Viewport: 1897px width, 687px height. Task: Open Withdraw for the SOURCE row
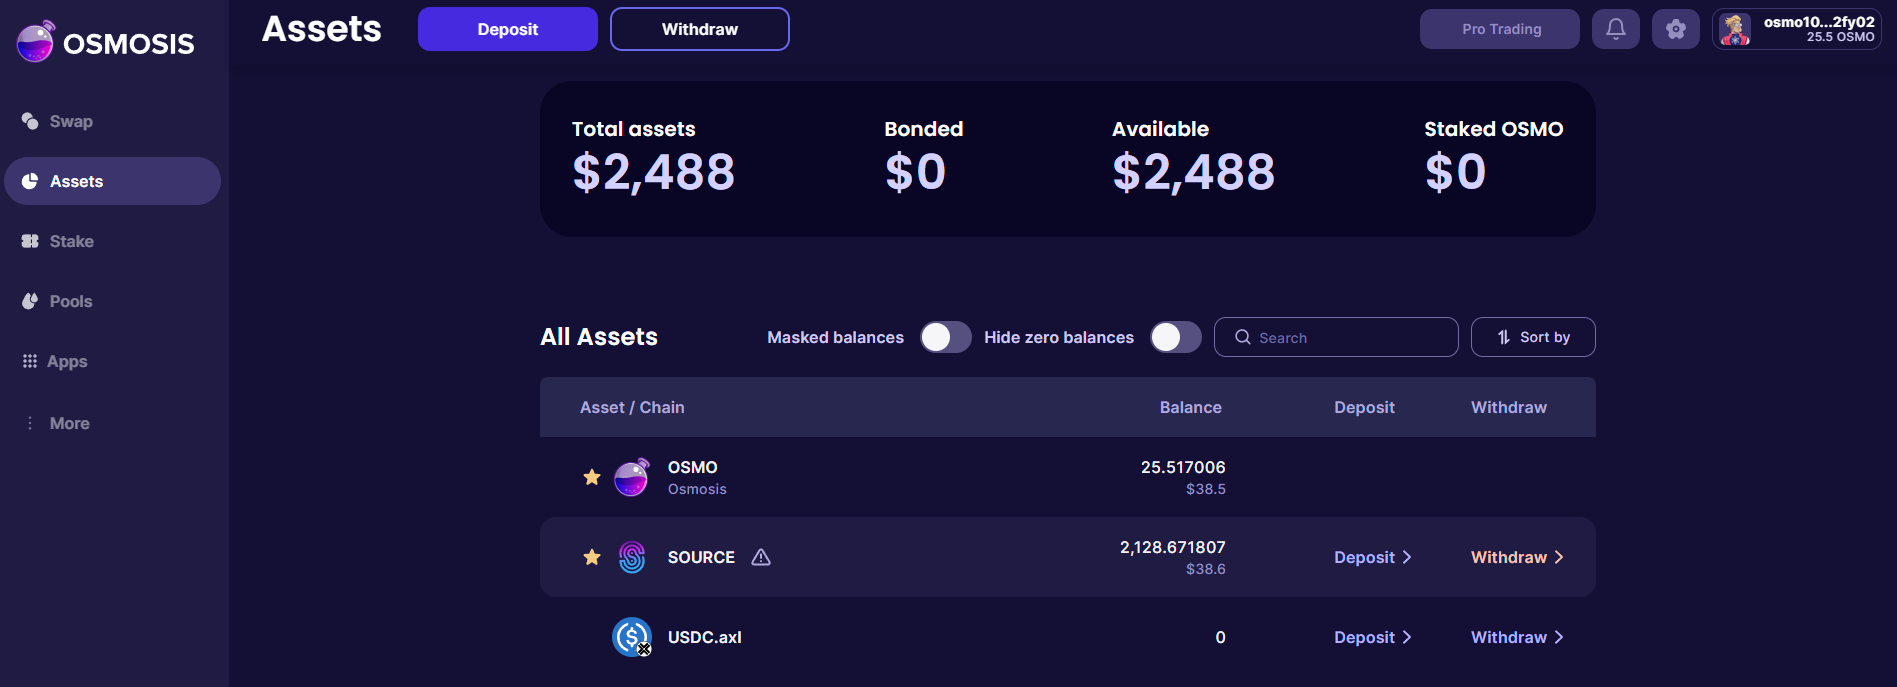coord(1516,557)
